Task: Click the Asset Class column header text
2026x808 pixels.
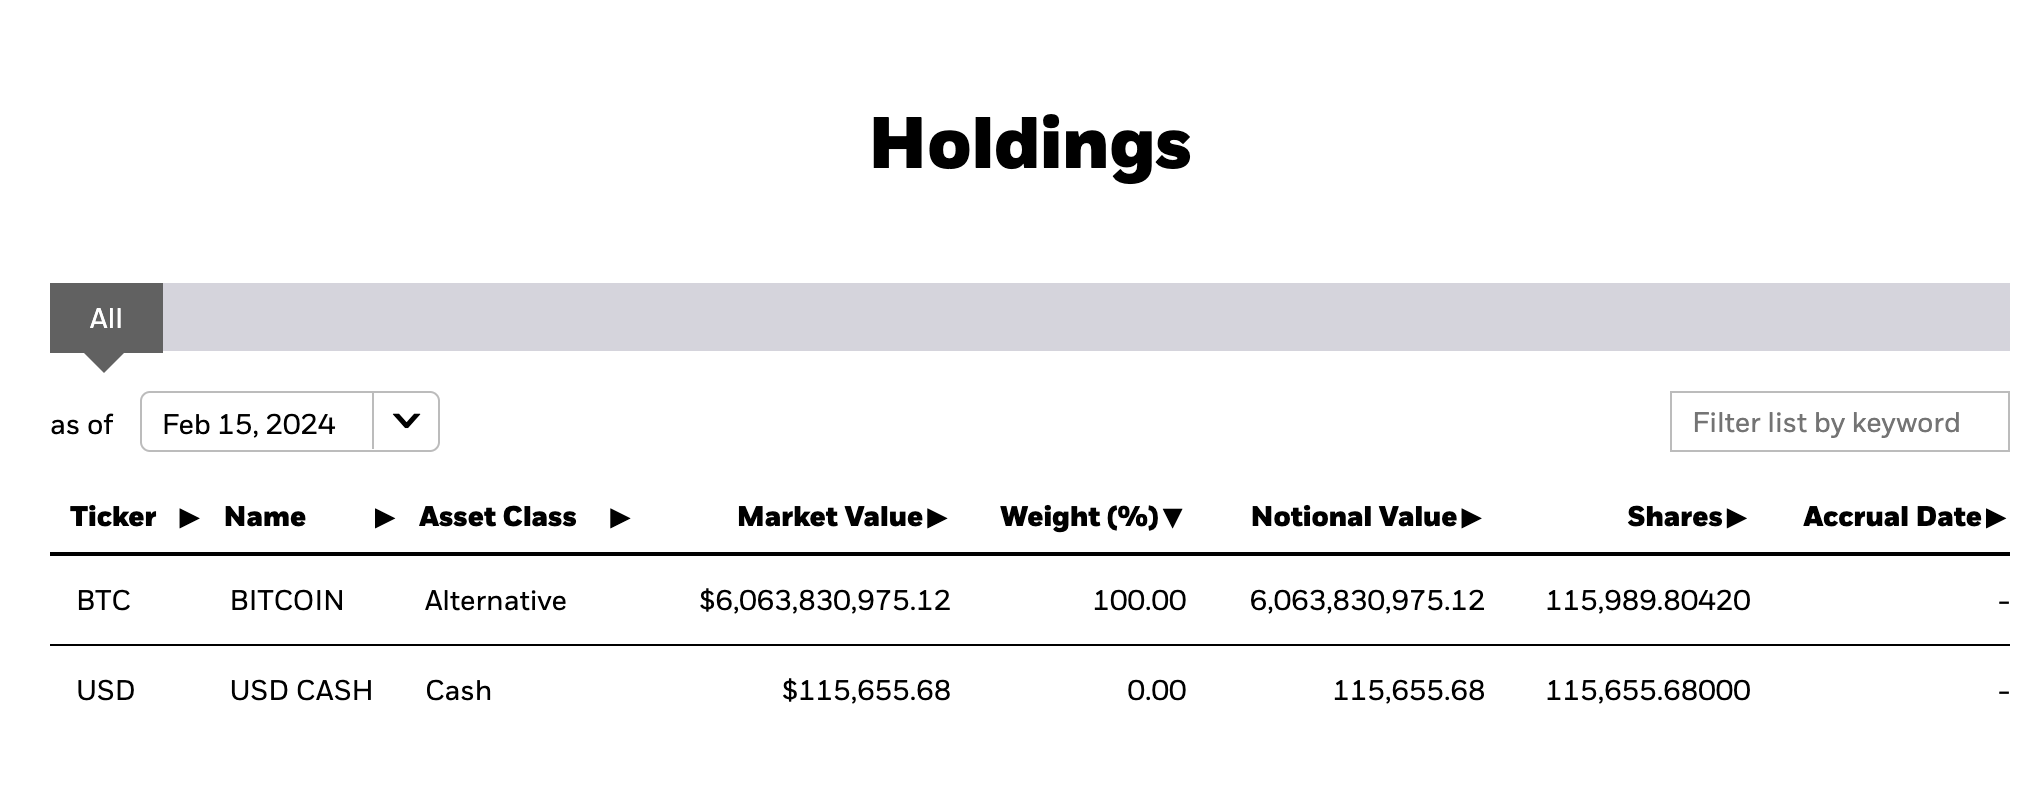Action: [x=497, y=517]
